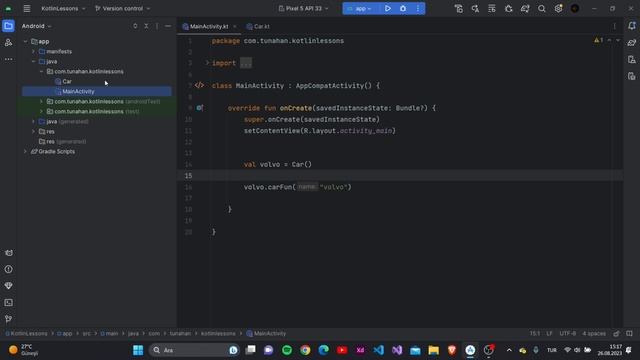Go to next highlighted problem arrow

click(x=618, y=40)
